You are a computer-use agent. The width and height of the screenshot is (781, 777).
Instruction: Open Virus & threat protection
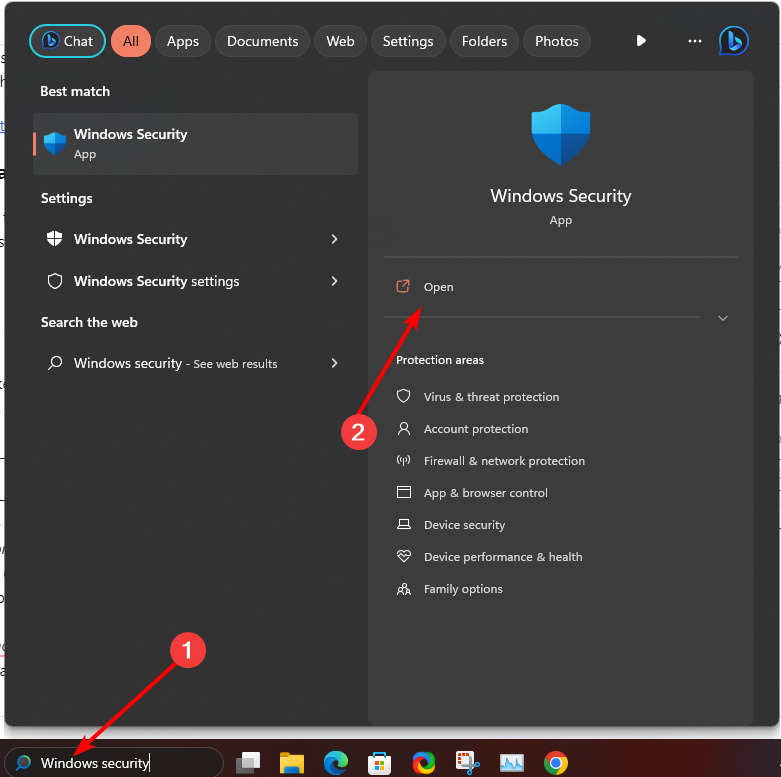click(491, 397)
